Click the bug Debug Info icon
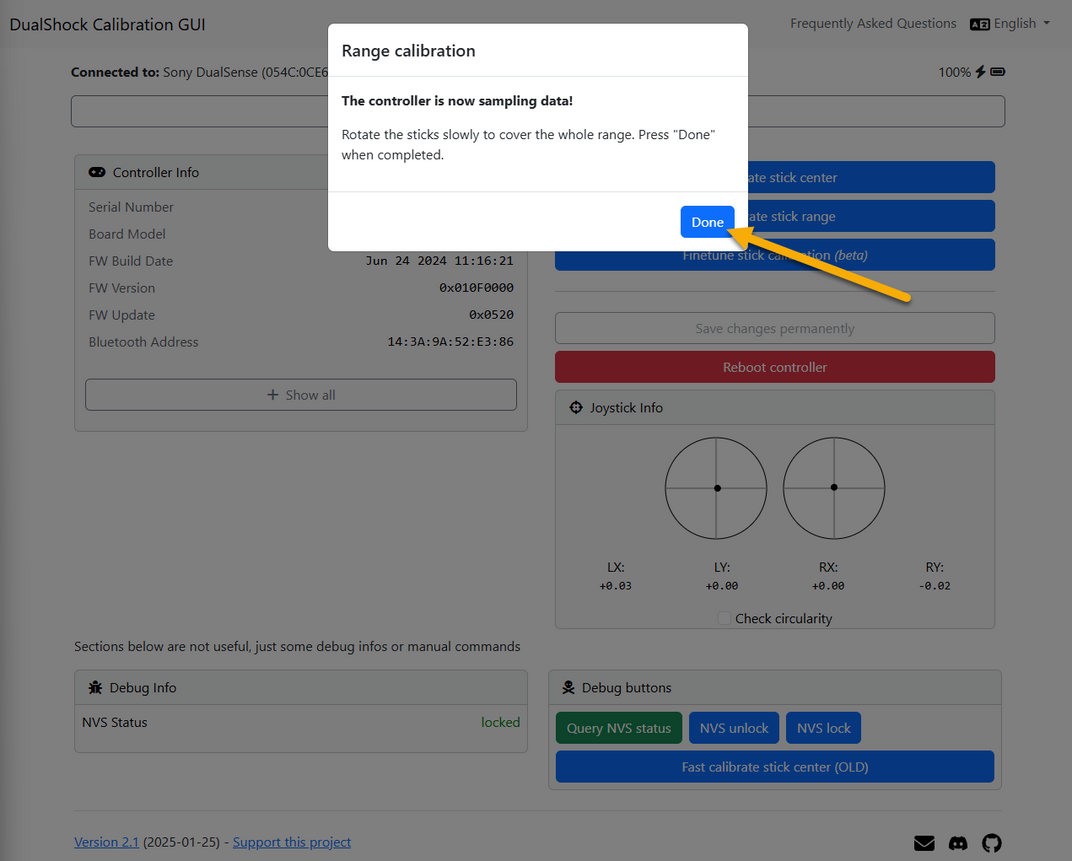This screenshot has width=1072, height=861. click(95, 688)
